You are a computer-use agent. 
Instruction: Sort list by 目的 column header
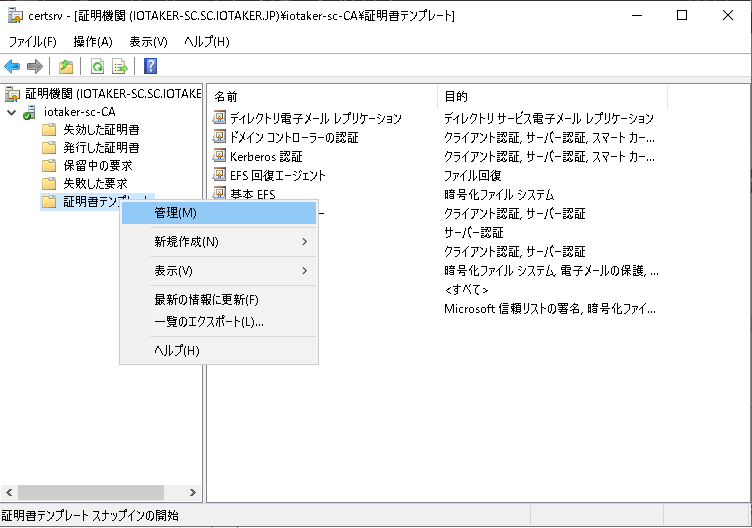(x=456, y=96)
